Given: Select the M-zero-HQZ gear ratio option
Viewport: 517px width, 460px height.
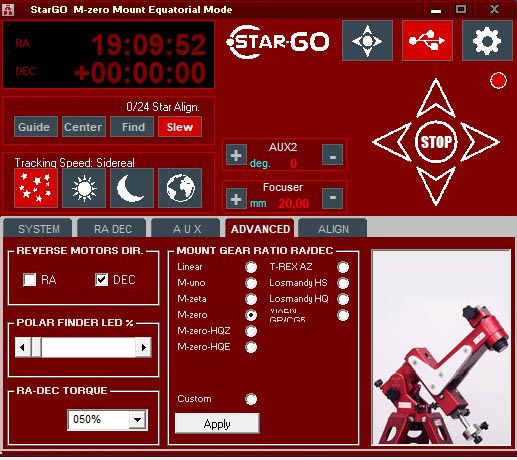Looking at the screenshot, I should 251,331.
